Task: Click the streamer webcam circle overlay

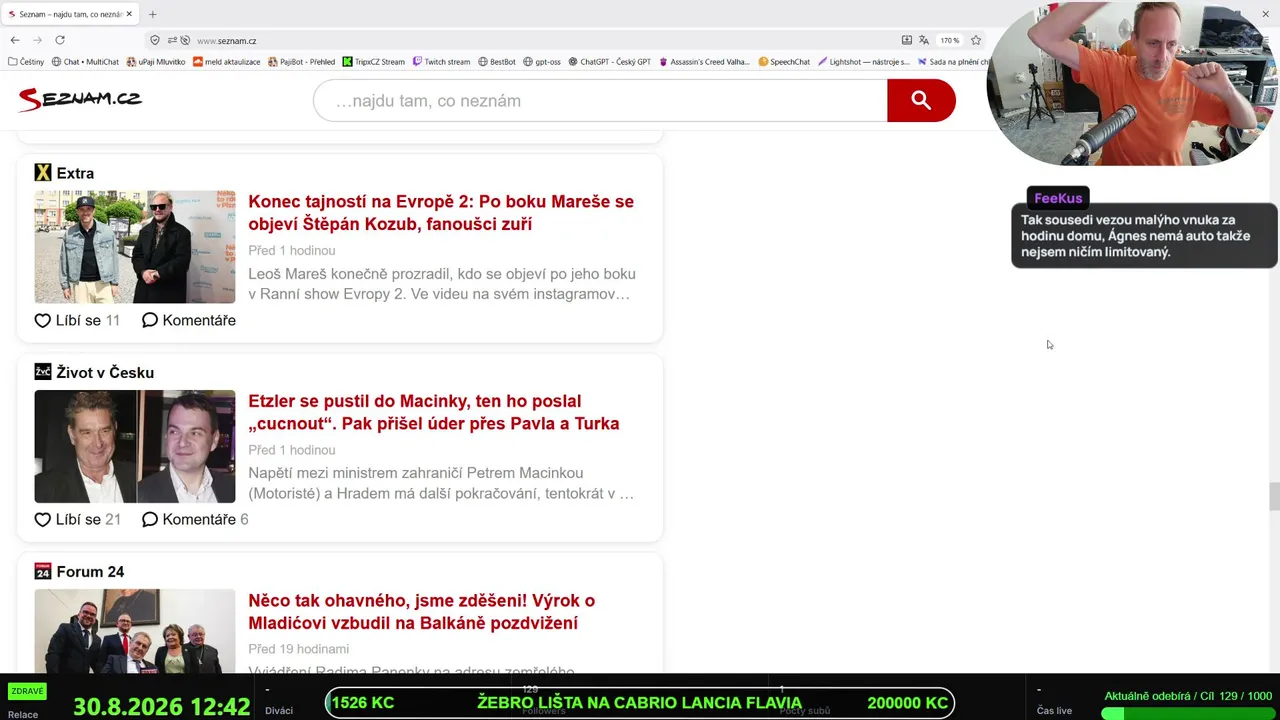Action: click(x=1133, y=84)
